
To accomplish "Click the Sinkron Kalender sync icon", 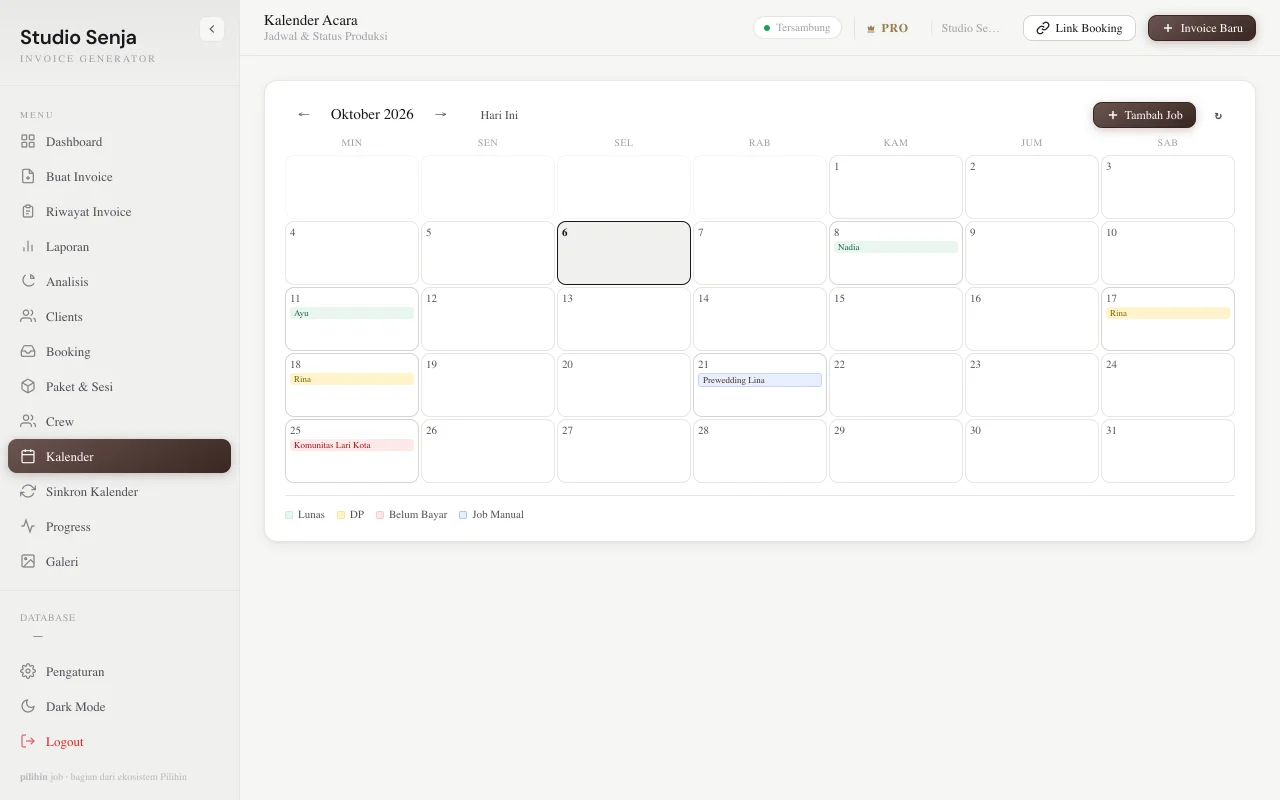I will click(x=28, y=492).
